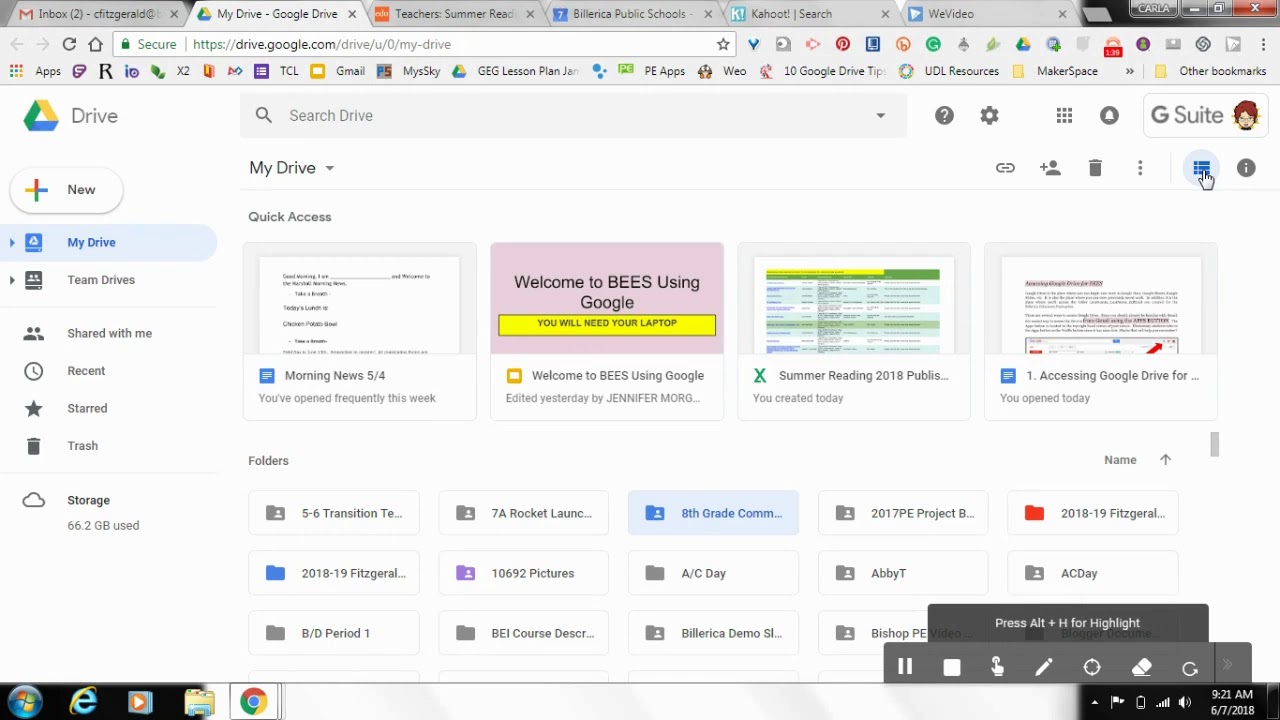Click the Pinterest extension icon
The height and width of the screenshot is (720, 1280).
pyautogui.click(x=843, y=44)
